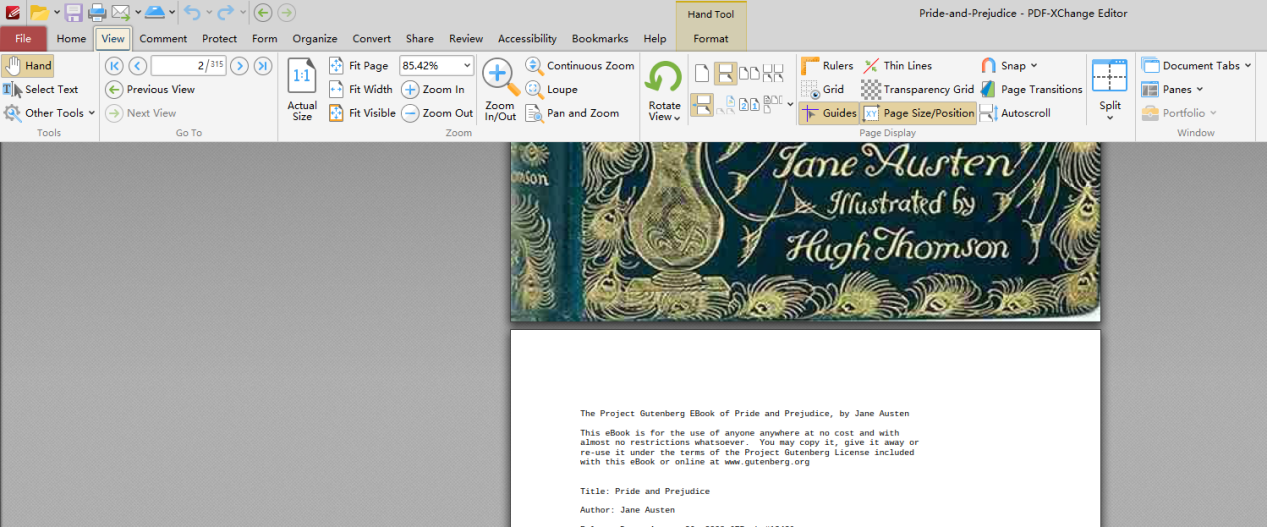The image size is (1267, 527).
Task: Open the Help tab
Action: click(x=655, y=39)
